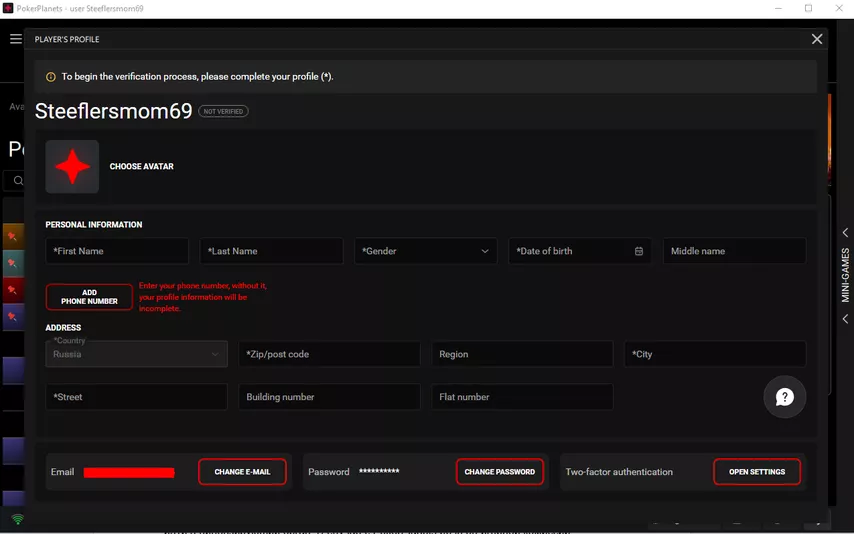Click the PokerPlanets app icon in title bar
Screen dimensions: 854x534
pyautogui.click(x=8, y=8)
